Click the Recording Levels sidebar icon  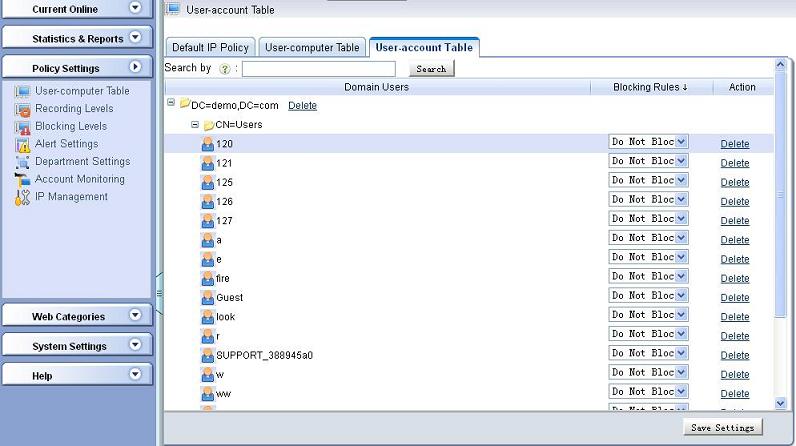click(22, 109)
